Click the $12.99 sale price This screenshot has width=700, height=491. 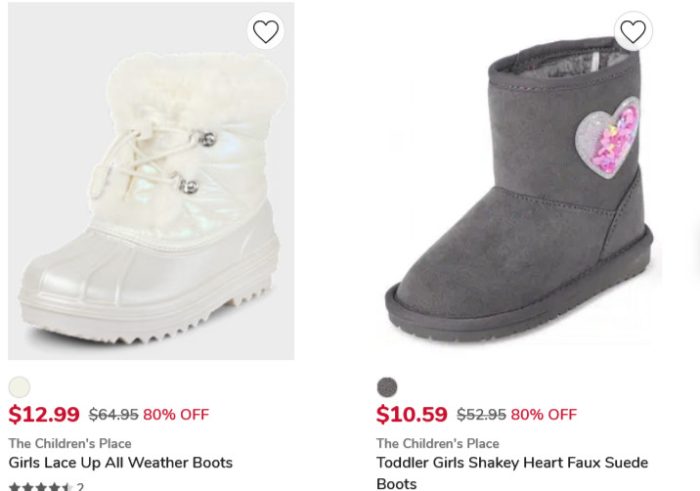[x=44, y=414]
